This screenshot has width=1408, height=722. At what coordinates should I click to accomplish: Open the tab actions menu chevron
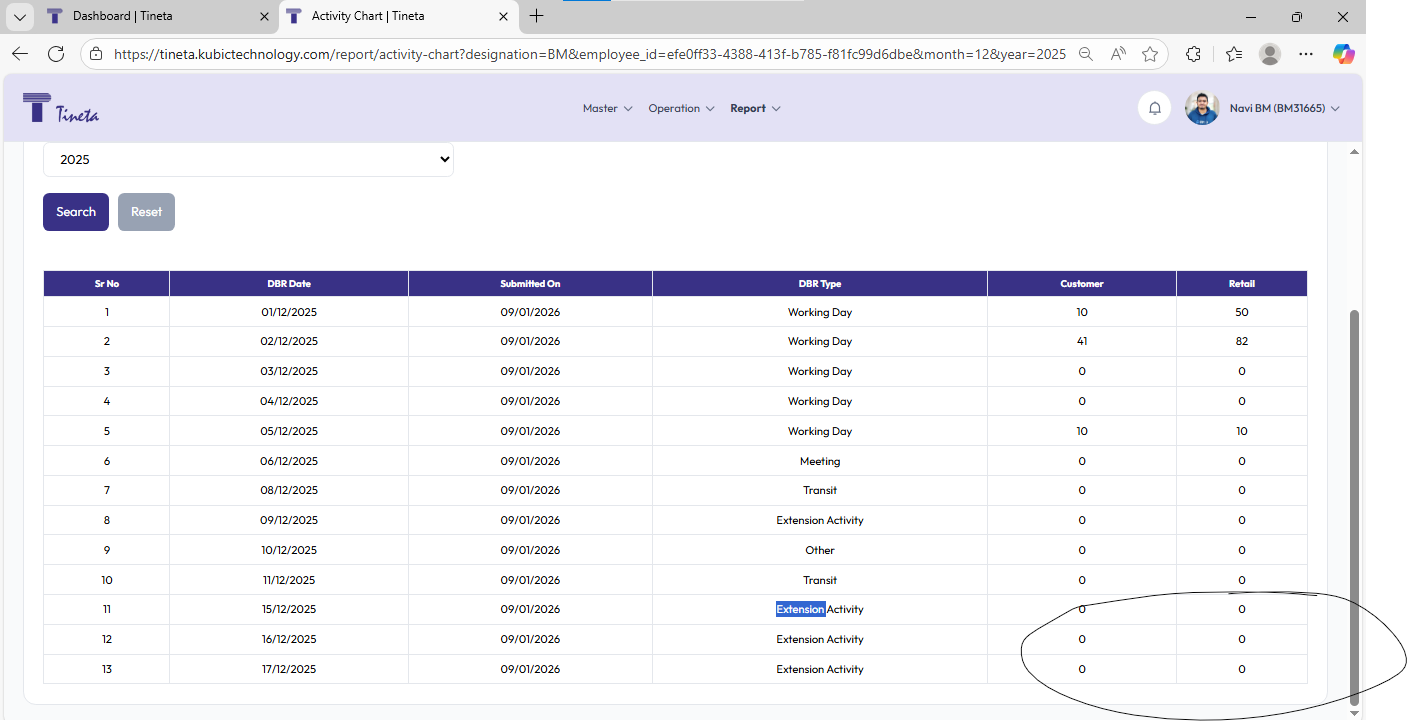click(19, 17)
